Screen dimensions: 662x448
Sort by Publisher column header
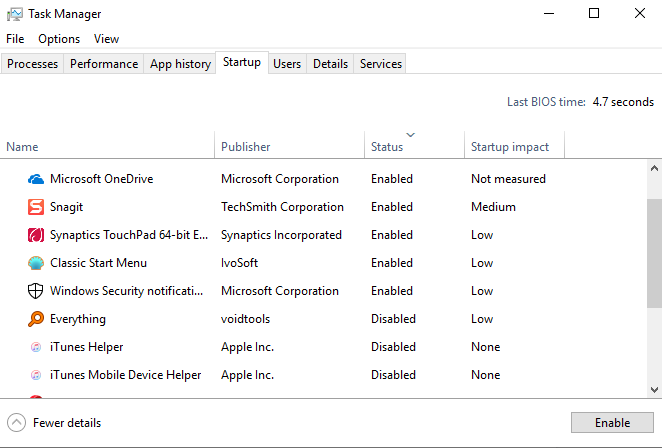[246, 147]
